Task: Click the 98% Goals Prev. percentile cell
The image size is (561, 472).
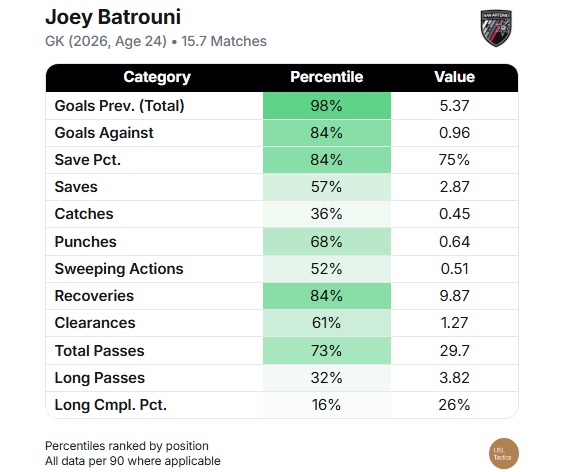Action: 327,106
